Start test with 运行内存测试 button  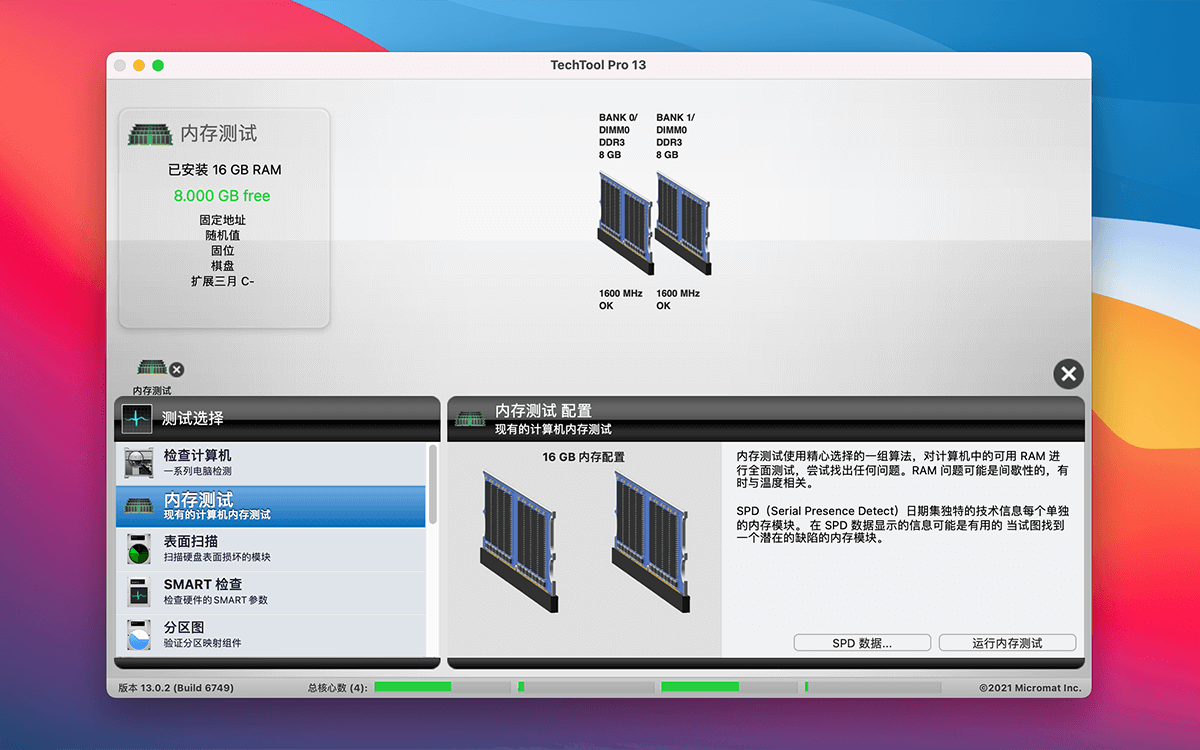click(x=1007, y=643)
